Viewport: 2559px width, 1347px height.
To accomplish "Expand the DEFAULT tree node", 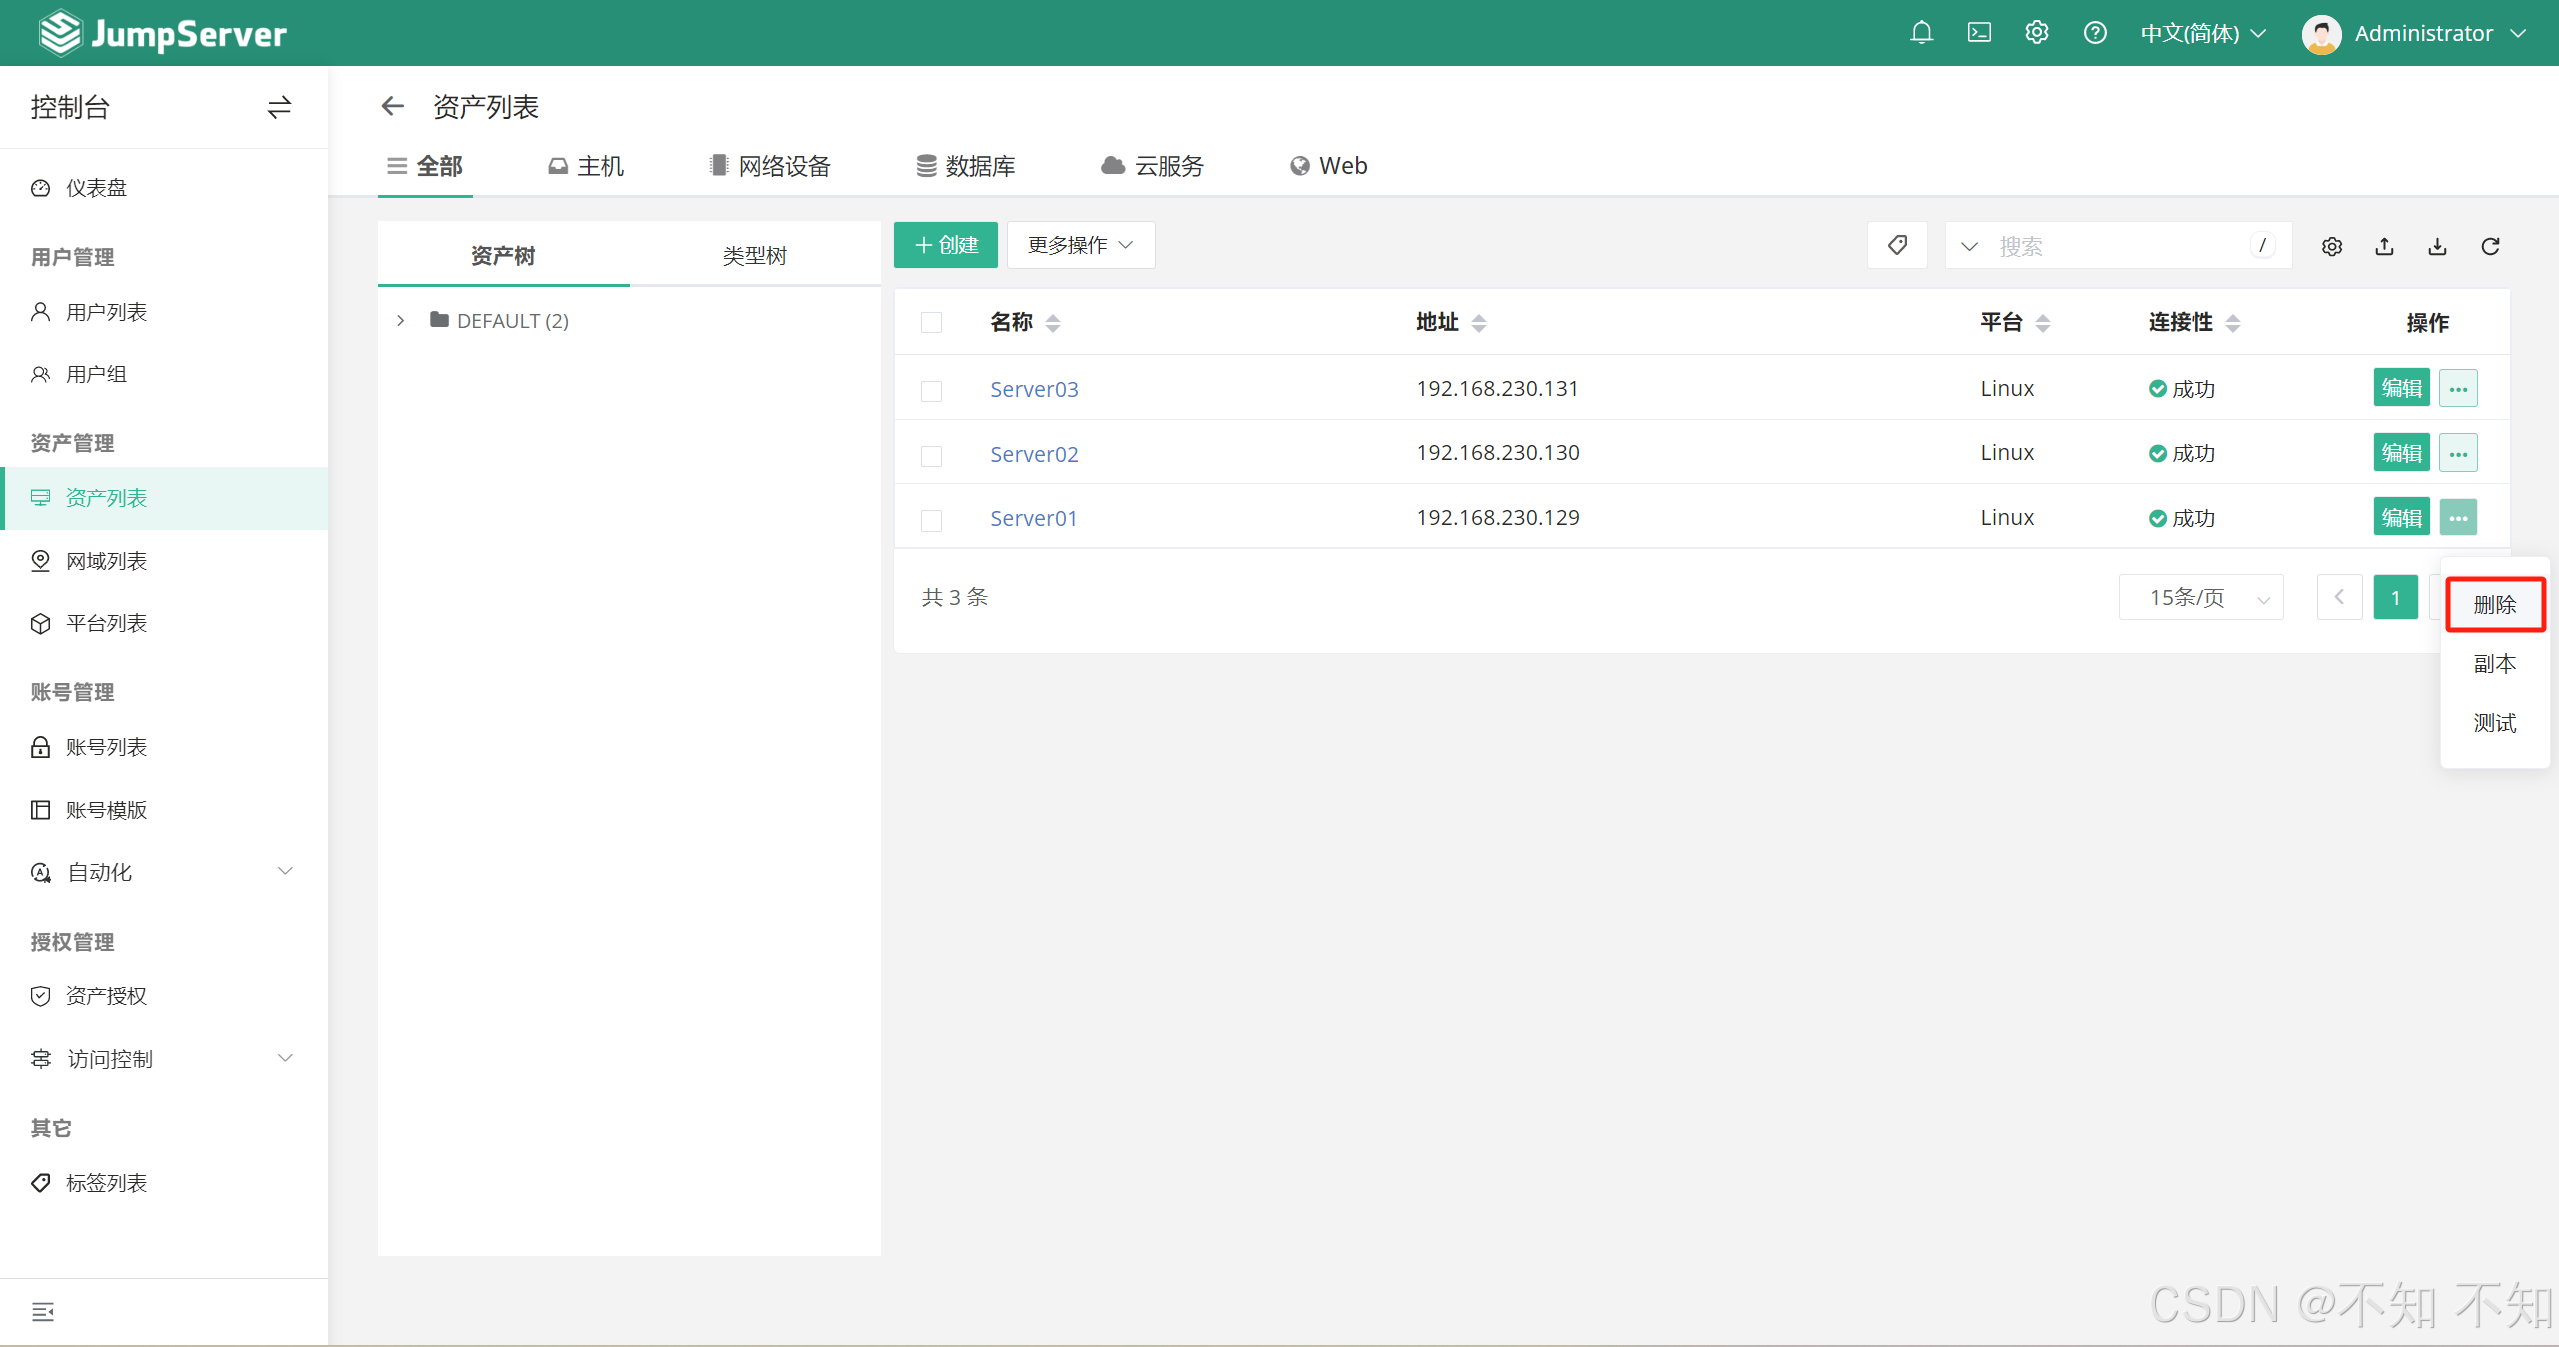I will [x=400, y=321].
